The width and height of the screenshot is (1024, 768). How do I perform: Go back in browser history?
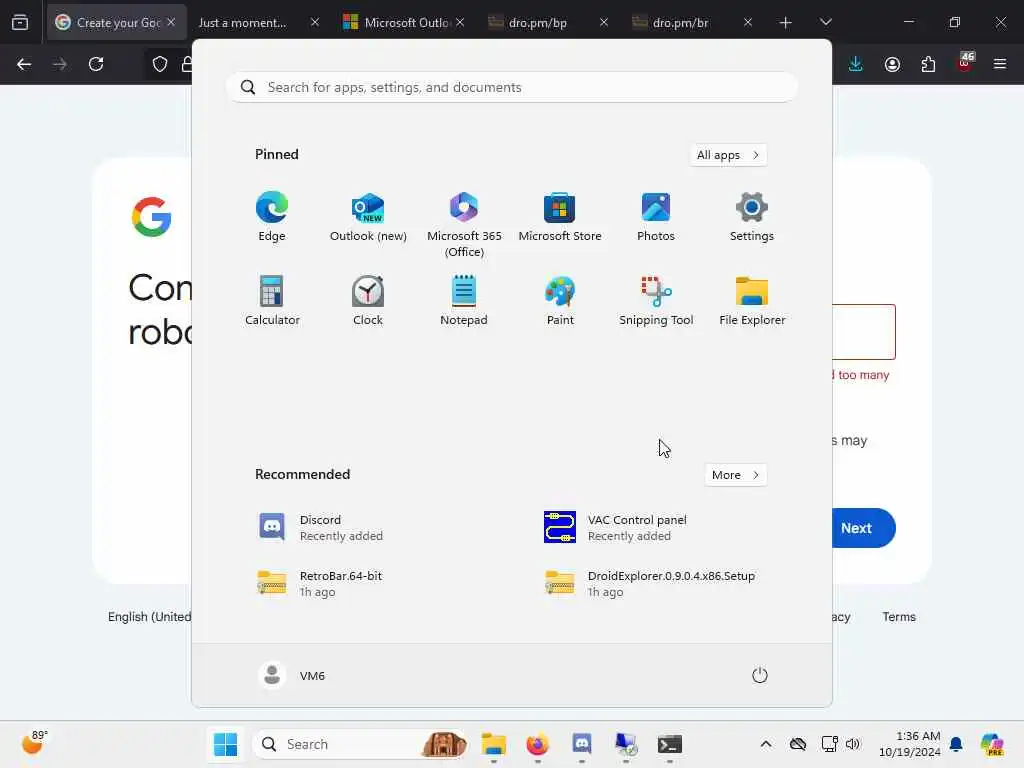point(24,64)
